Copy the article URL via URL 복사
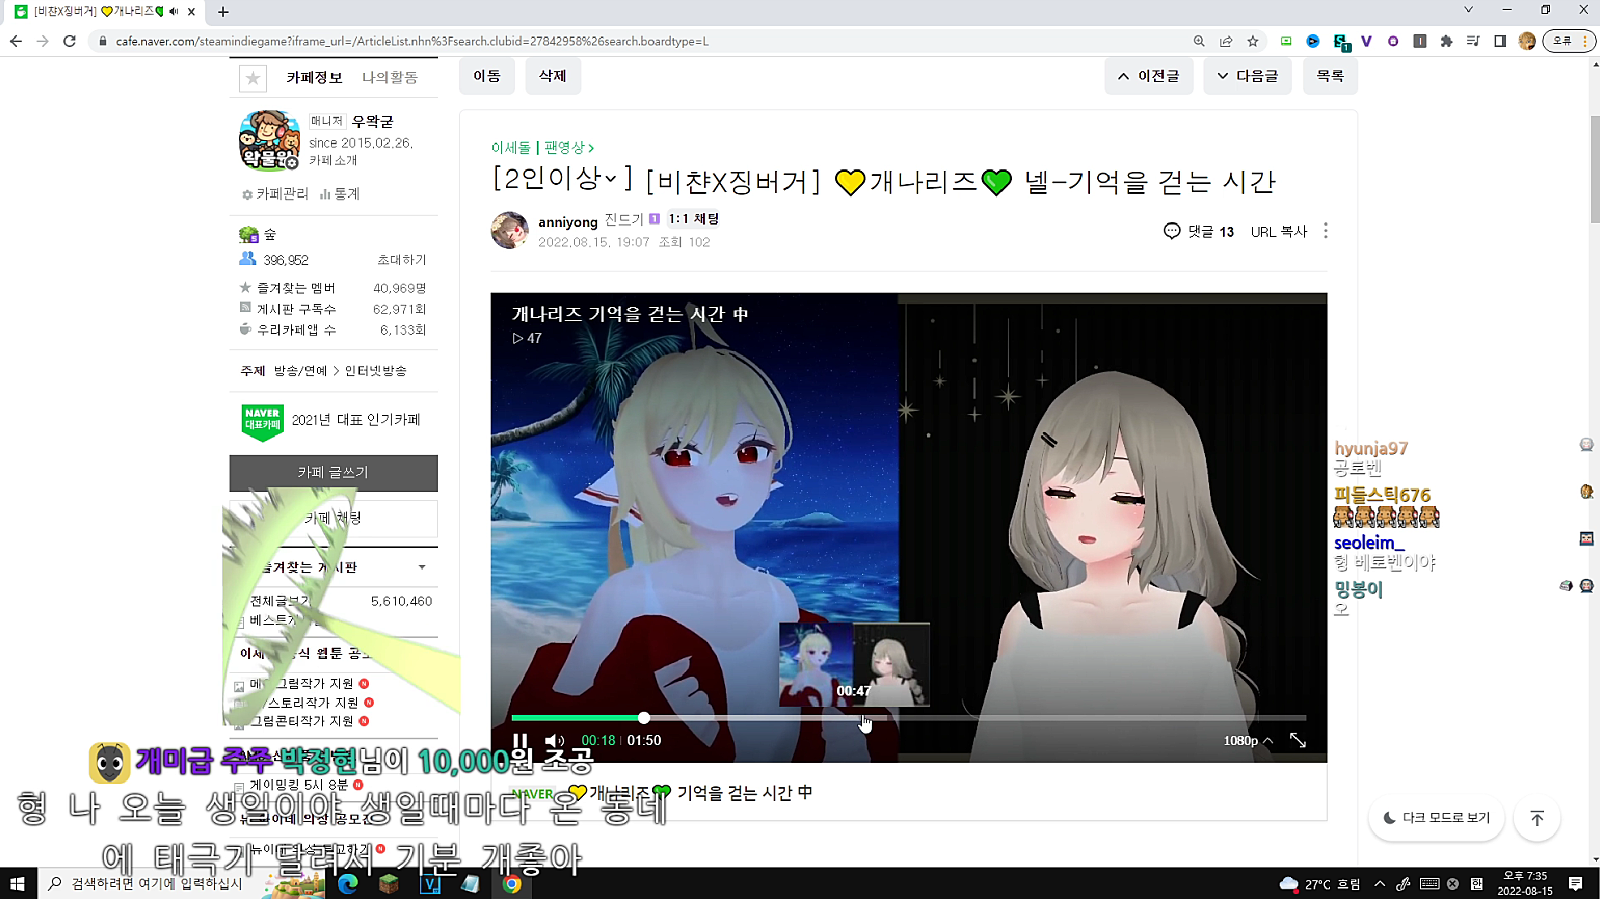 [1279, 231]
